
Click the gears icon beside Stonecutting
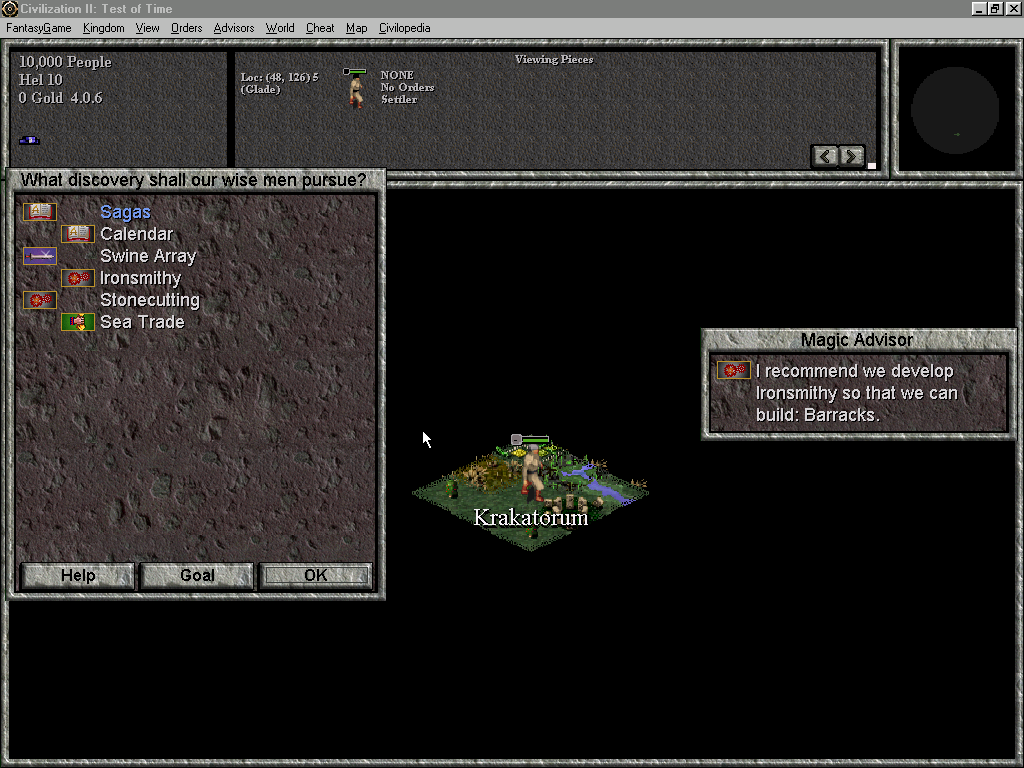40,300
